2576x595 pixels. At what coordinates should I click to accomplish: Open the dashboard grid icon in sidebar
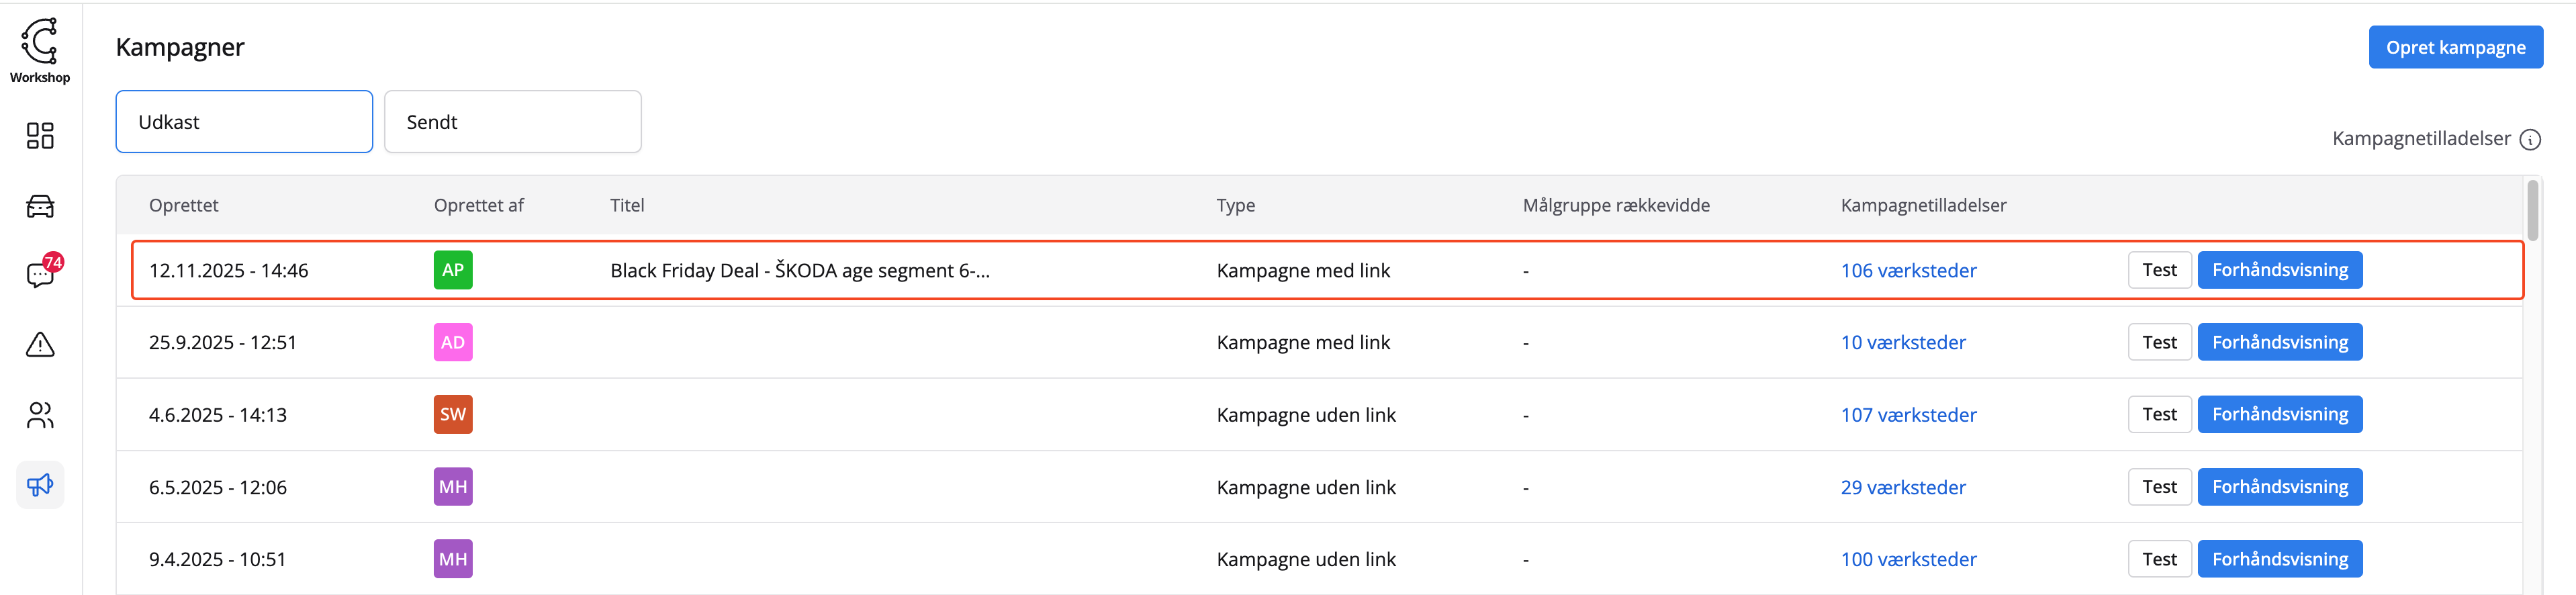click(40, 136)
